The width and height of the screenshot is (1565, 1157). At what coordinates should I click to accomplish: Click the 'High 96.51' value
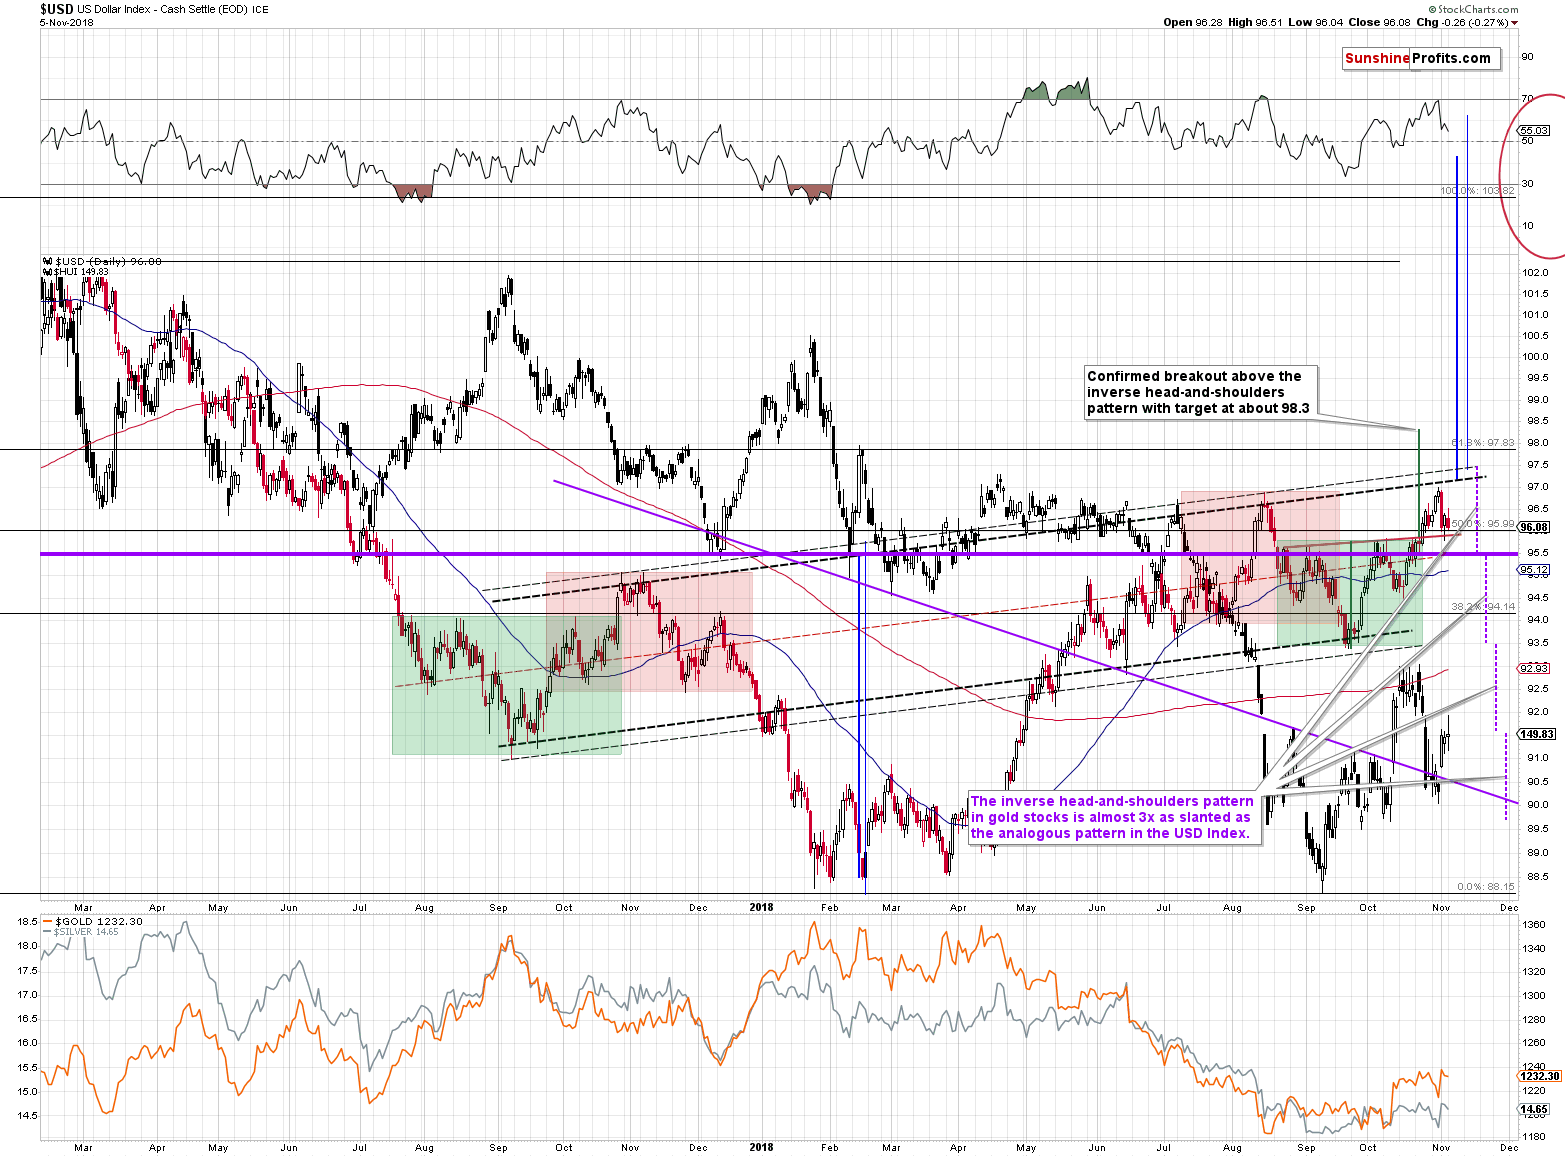(1255, 22)
